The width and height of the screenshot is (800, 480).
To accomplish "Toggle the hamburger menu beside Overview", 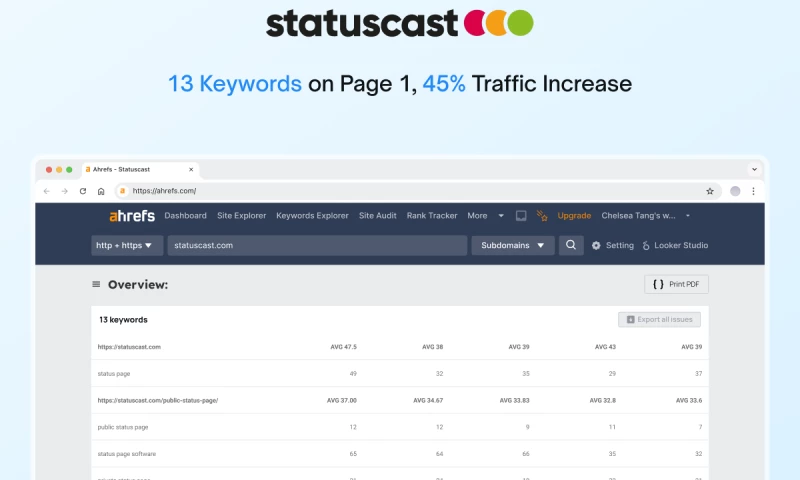I will (x=96, y=284).
